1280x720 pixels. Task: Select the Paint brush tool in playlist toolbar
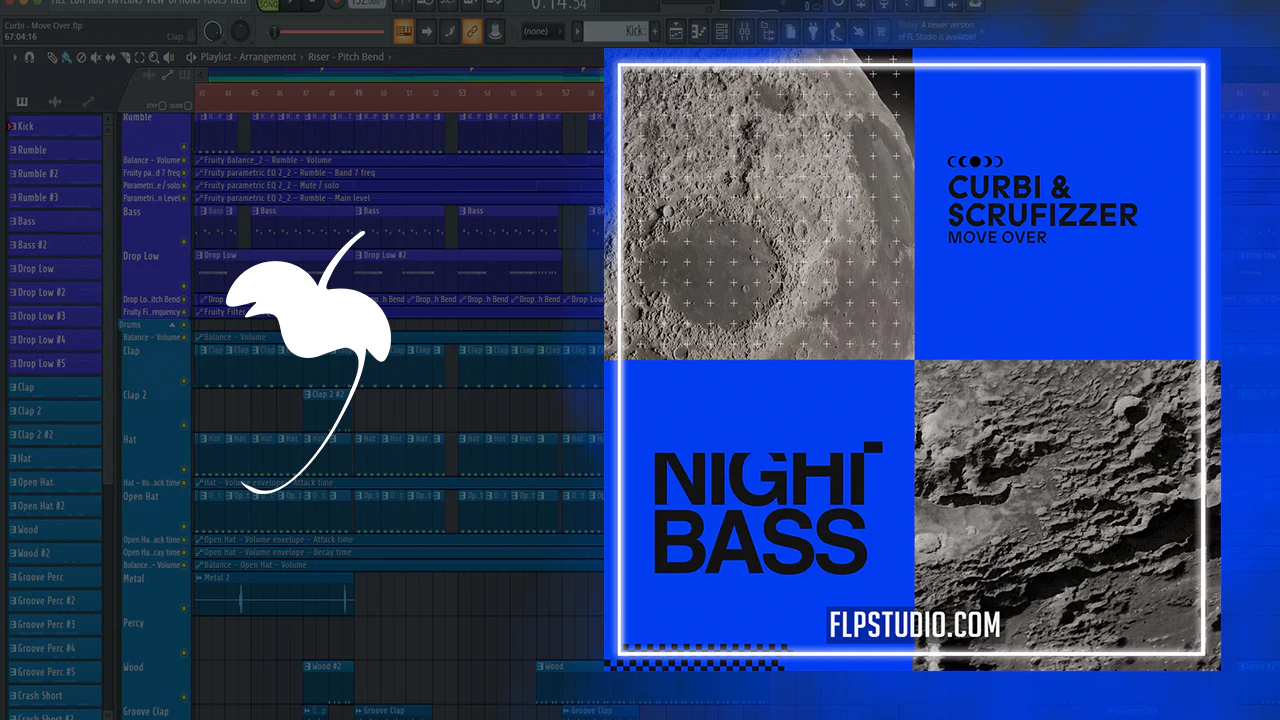coord(66,57)
